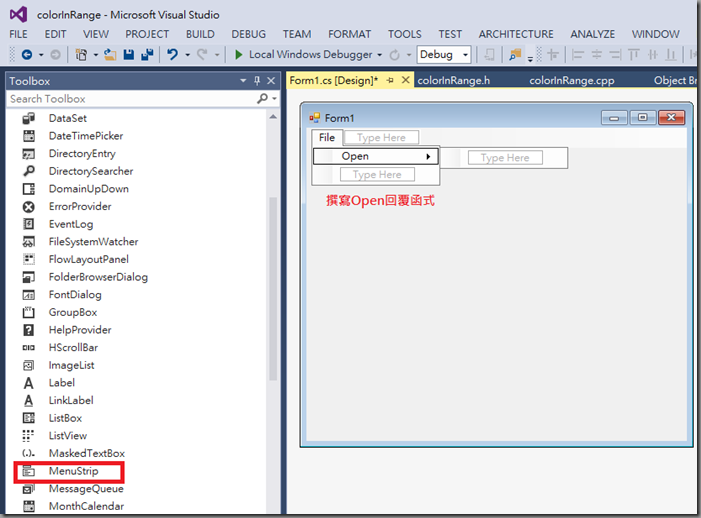This screenshot has height=518, width=701.
Task: Open the Navigate Backward history dropdown
Action: (x=41, y=55)
